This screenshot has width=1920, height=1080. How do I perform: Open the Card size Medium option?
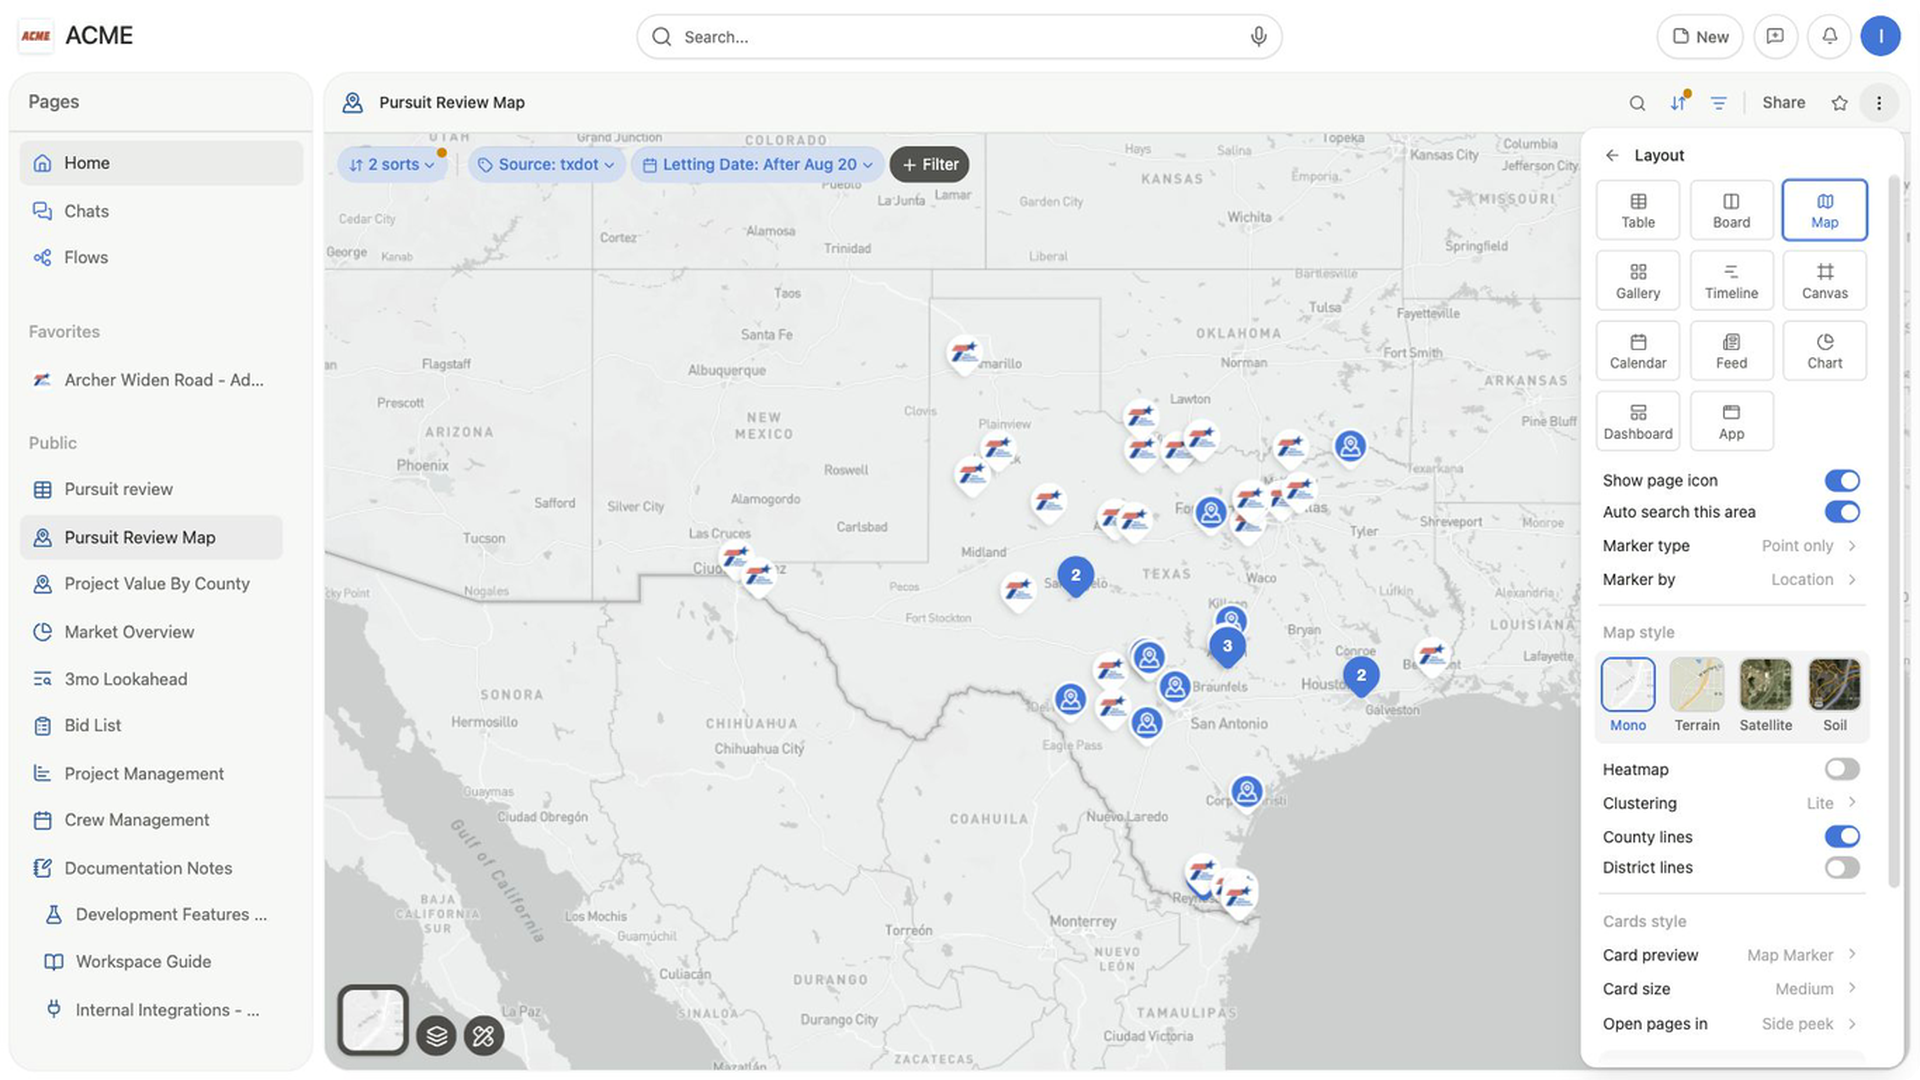click(x=1731, y=989)
